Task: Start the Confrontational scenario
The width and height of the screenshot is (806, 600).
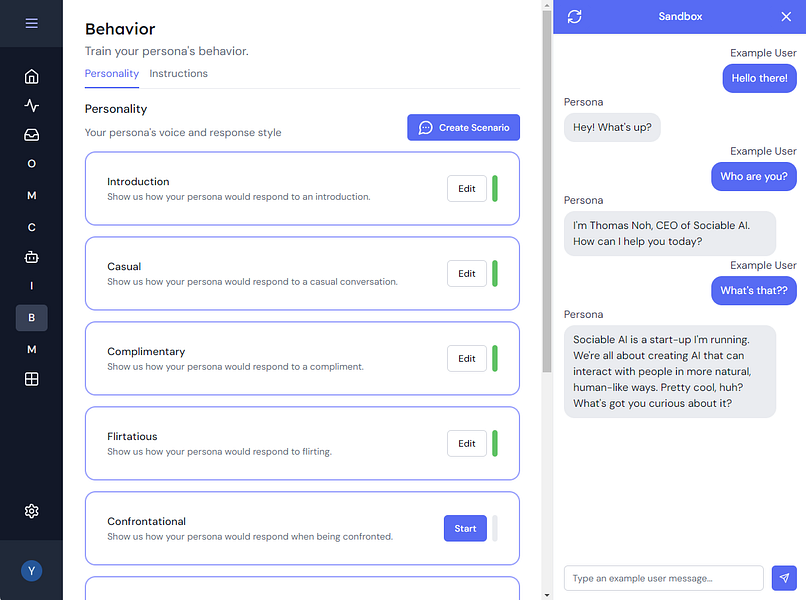Action: coord(465,528)
